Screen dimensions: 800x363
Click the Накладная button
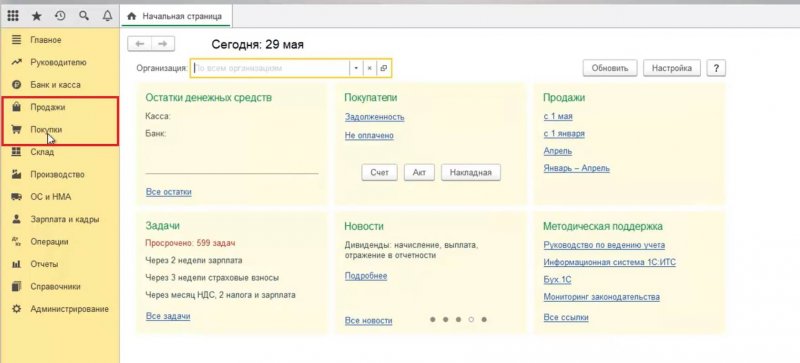[470, 173]
